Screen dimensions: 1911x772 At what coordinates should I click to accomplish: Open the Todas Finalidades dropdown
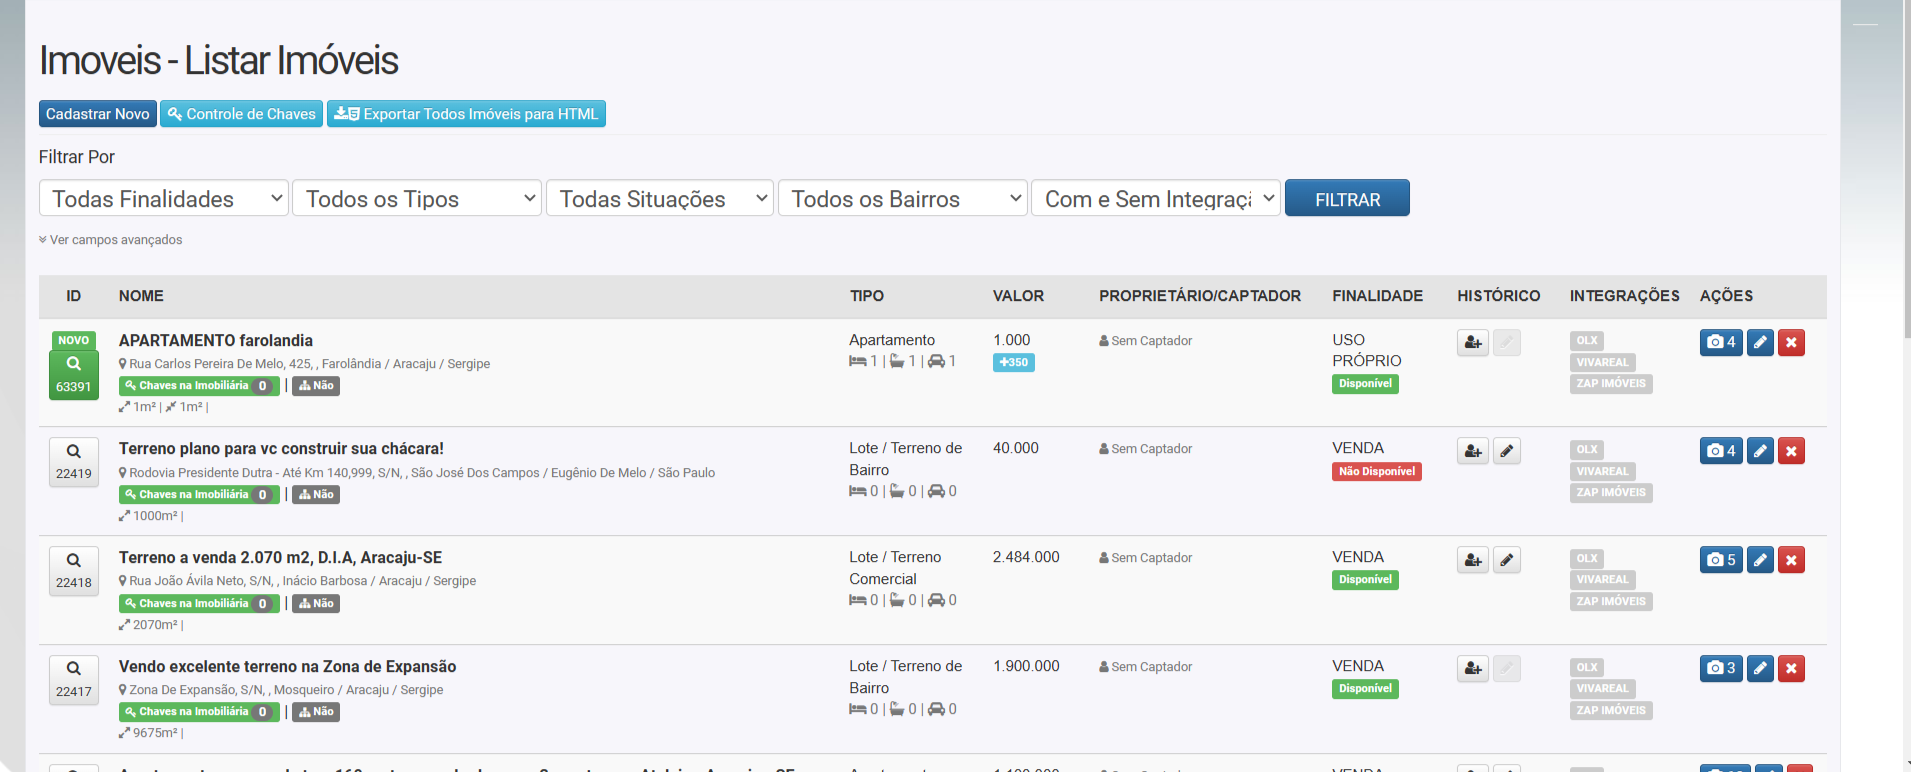[164, 199]
